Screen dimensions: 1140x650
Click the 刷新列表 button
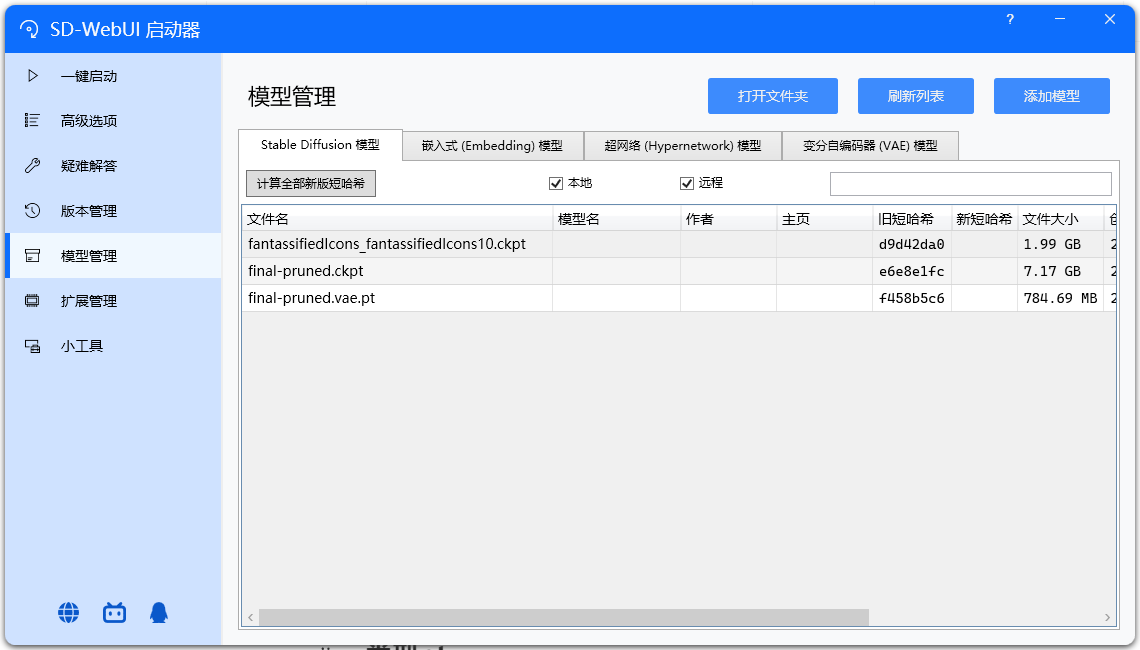click(x=915, y=96)
